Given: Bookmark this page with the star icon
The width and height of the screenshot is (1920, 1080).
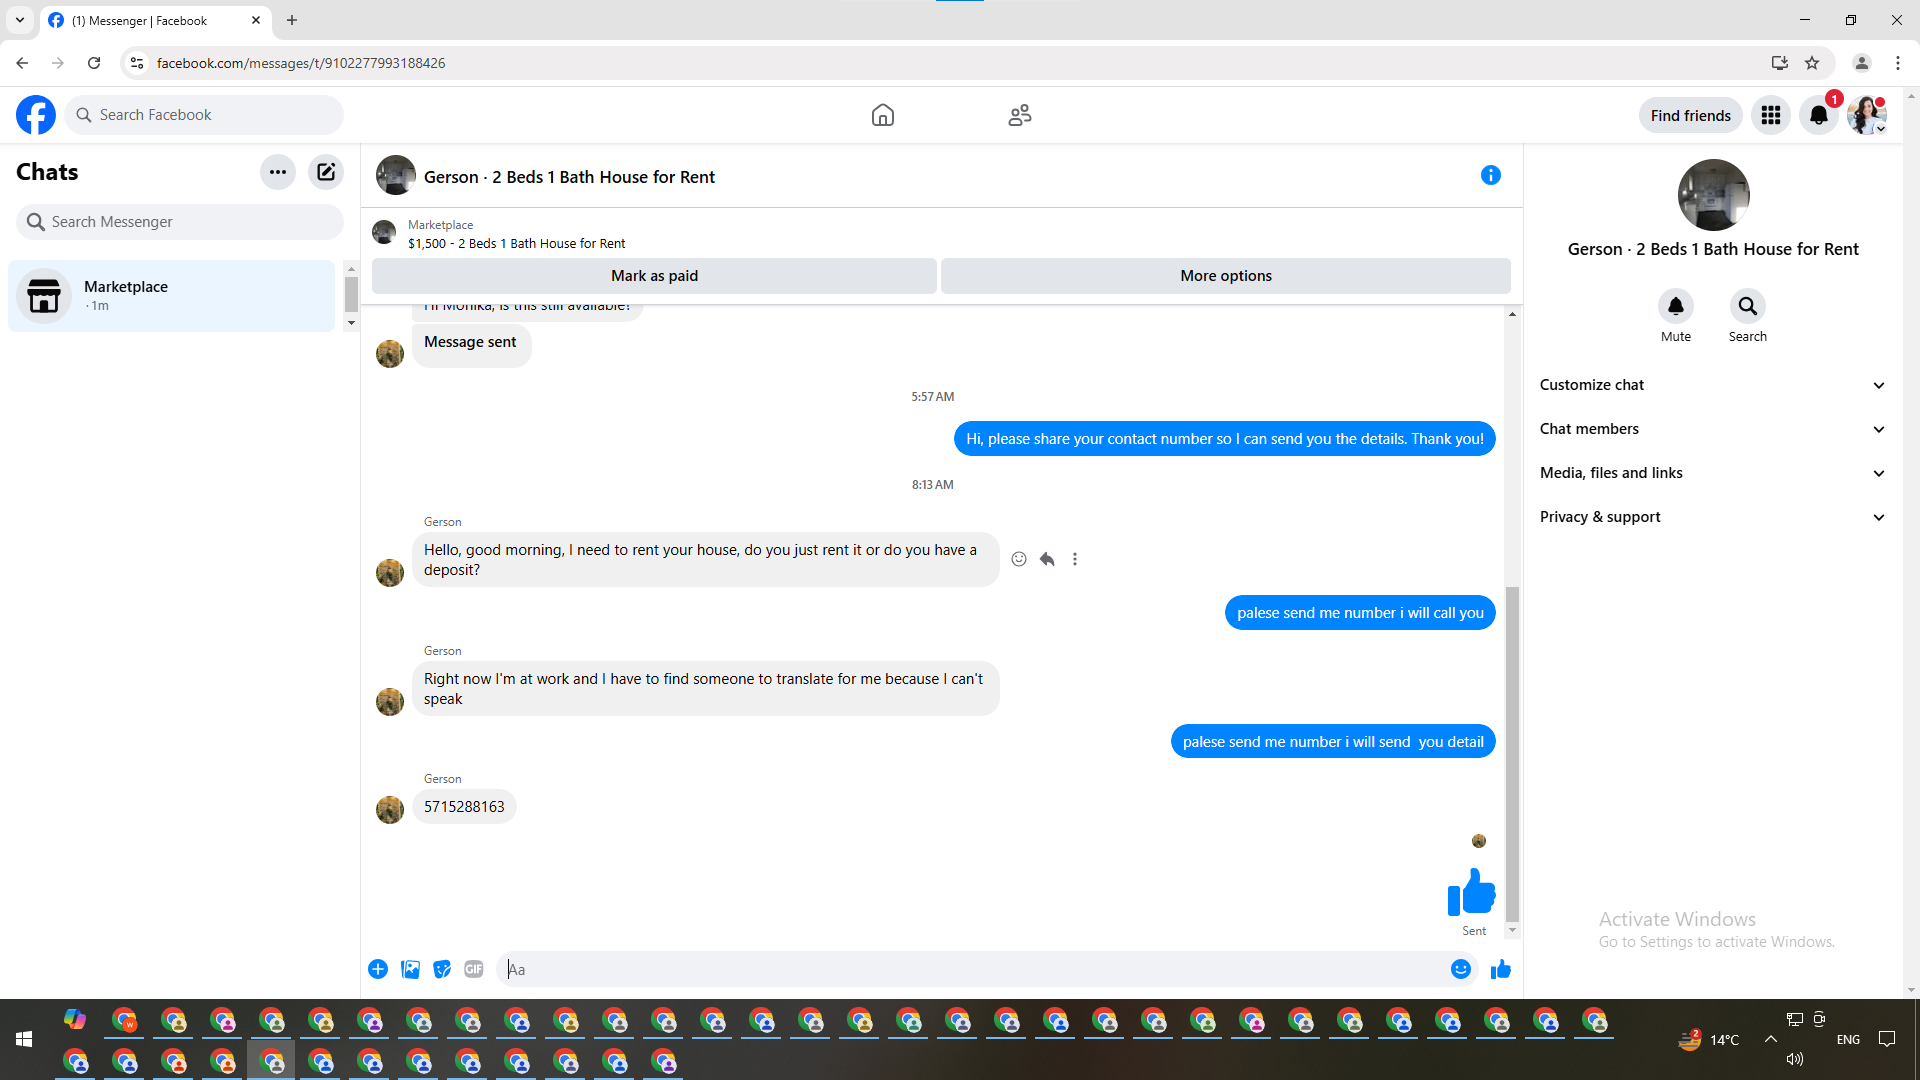Looking at the screenshot, I should click(x=1812, y=63).
